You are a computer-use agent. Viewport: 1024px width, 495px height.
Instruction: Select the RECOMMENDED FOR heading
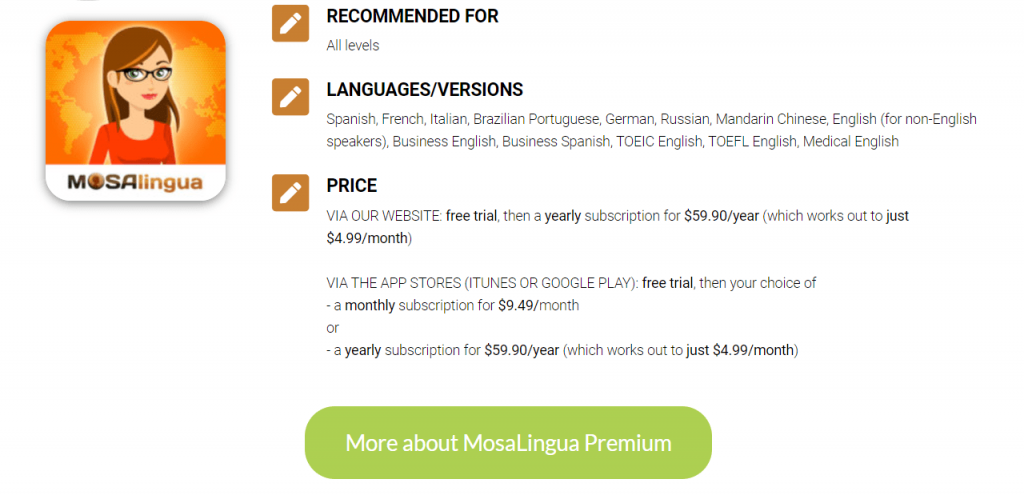412,16
